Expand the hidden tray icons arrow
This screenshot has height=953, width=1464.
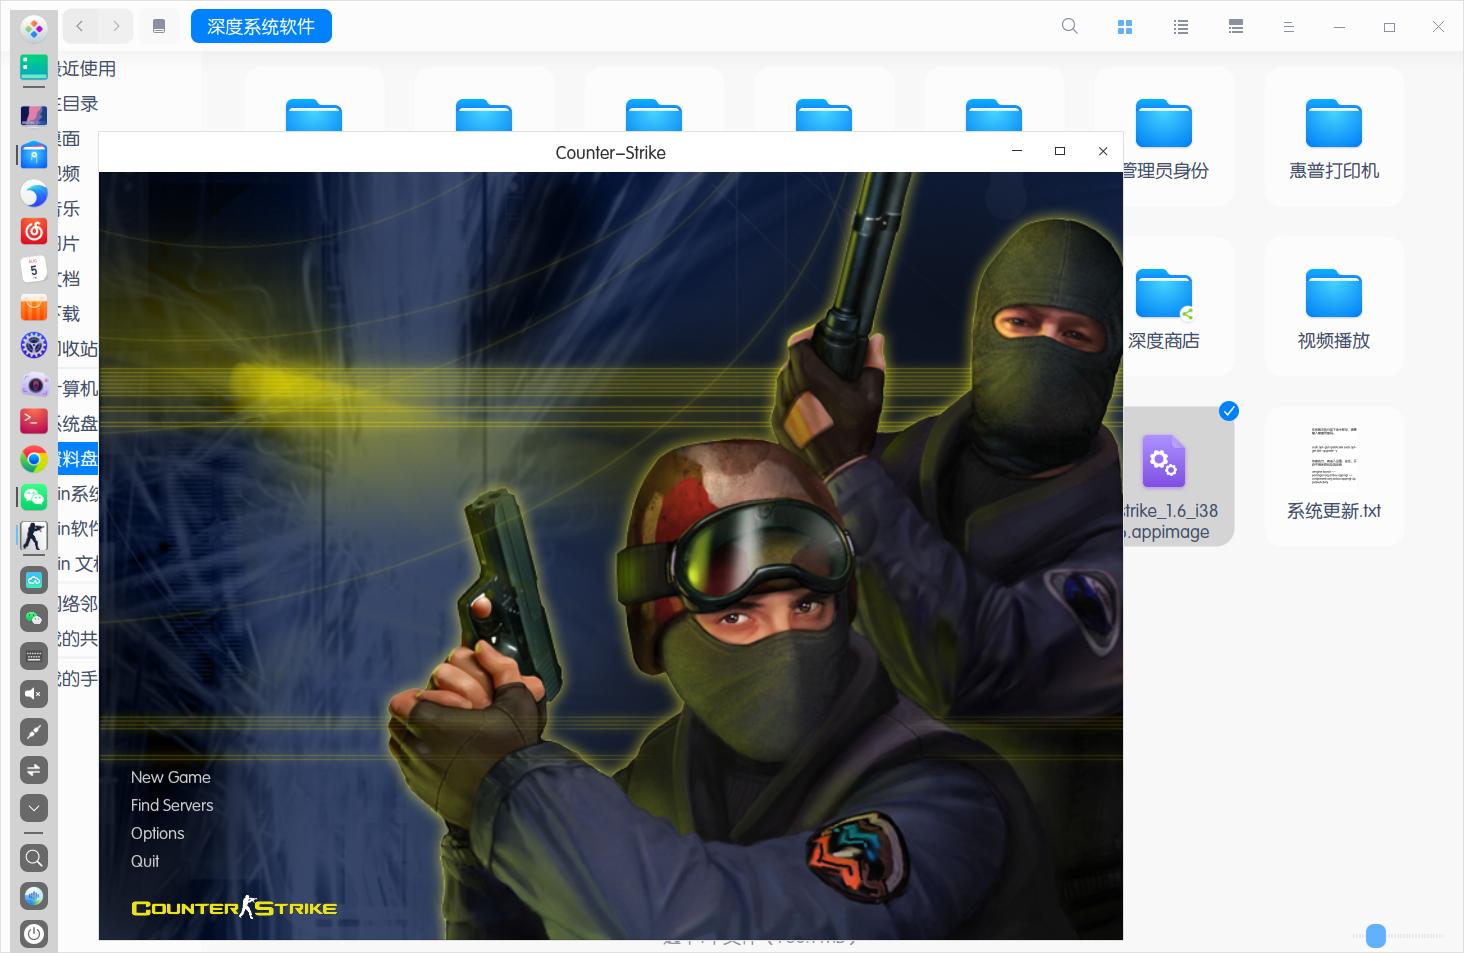[x=34, y=808]
